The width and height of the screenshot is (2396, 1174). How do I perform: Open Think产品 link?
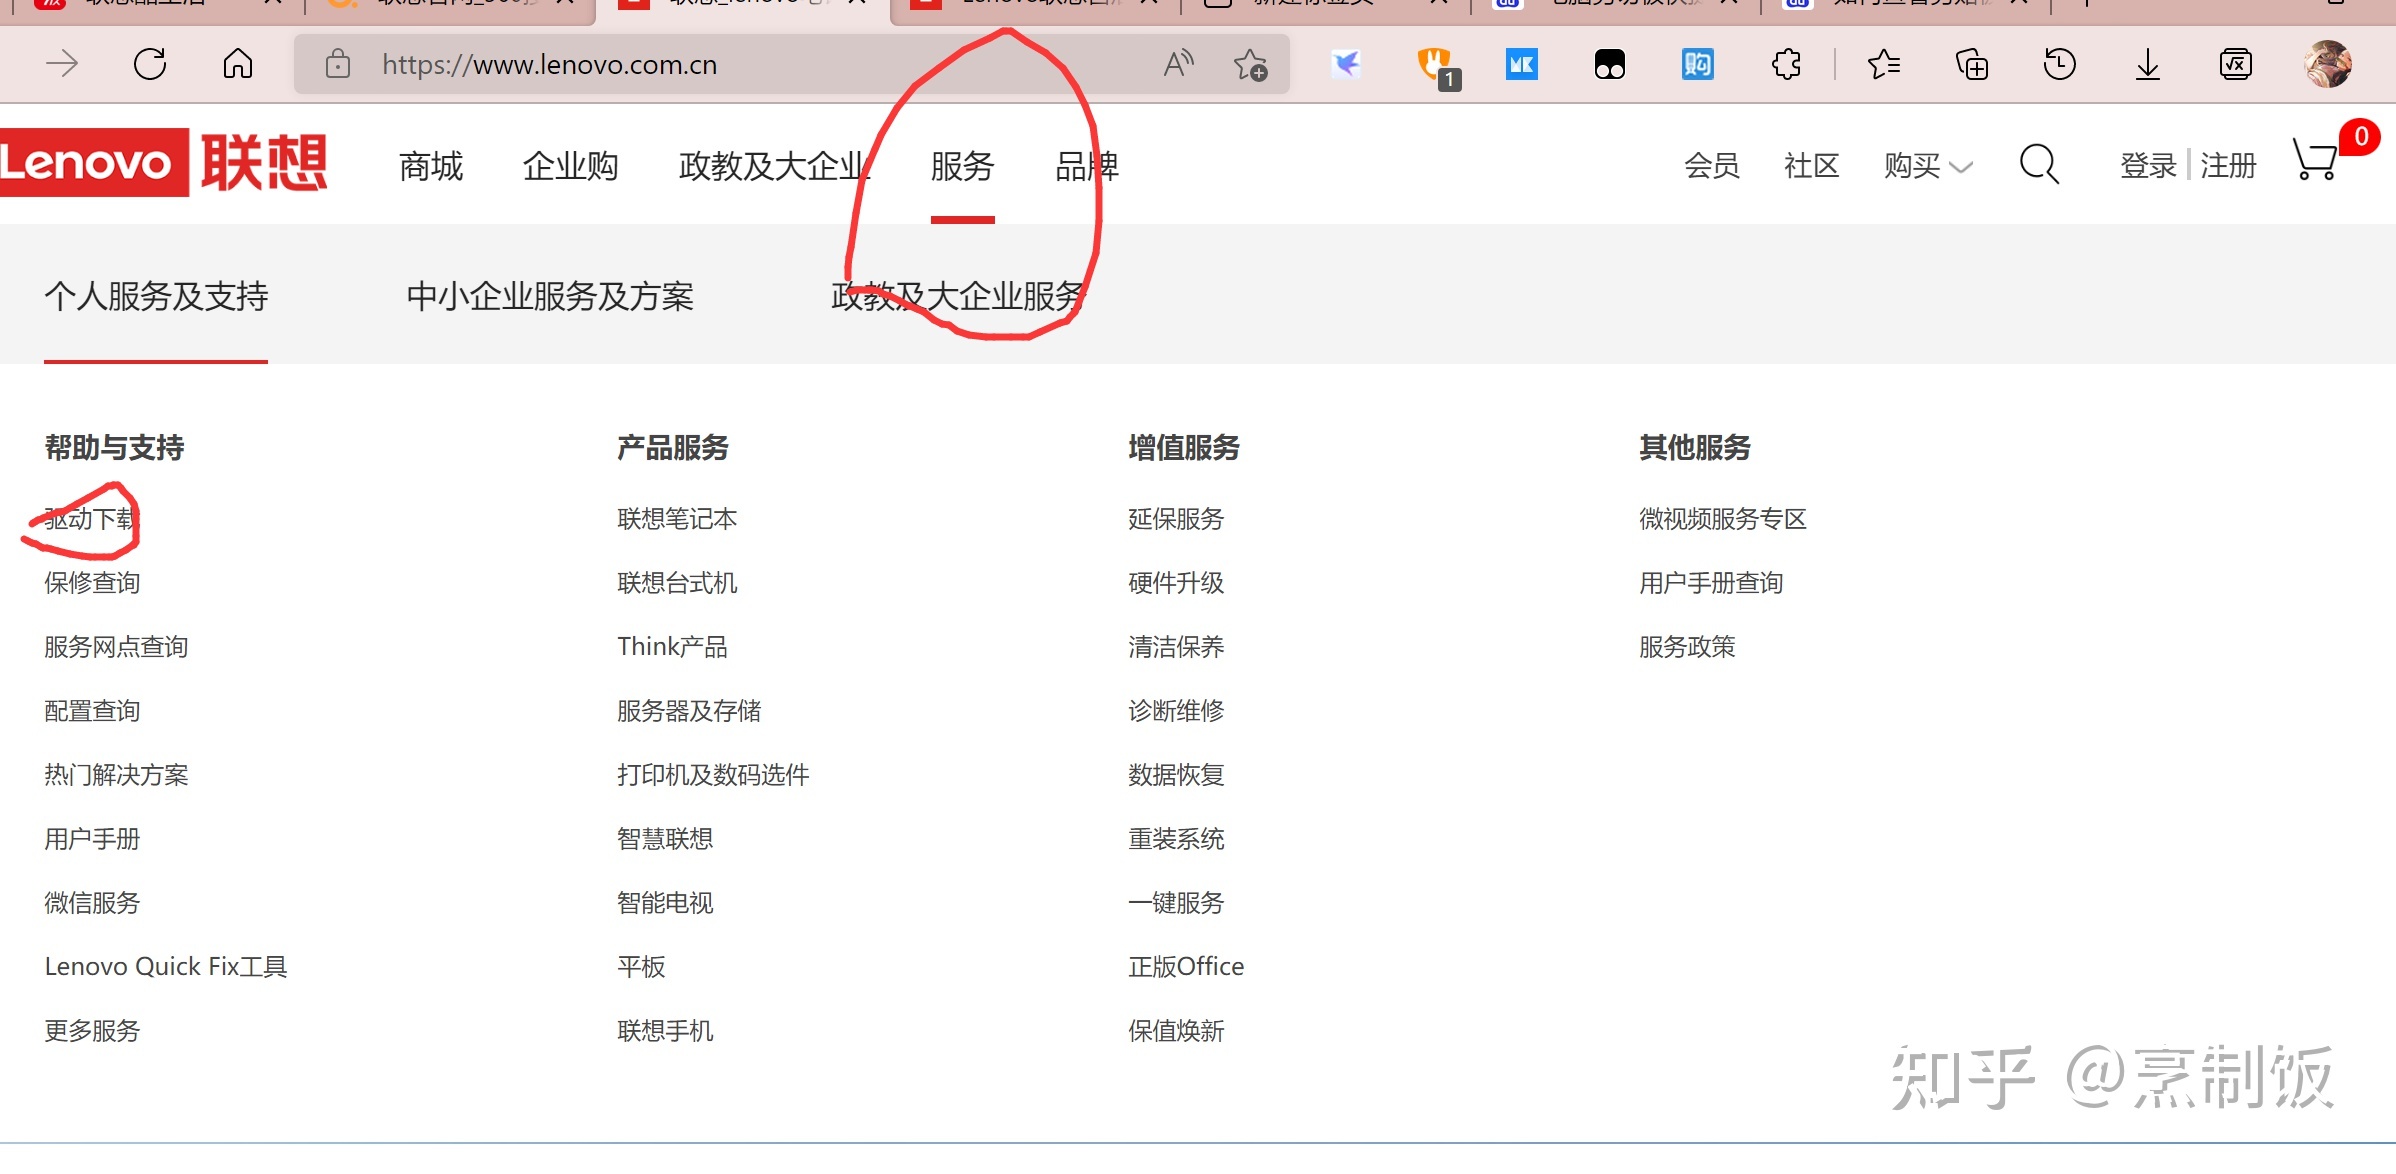[672, 647]
